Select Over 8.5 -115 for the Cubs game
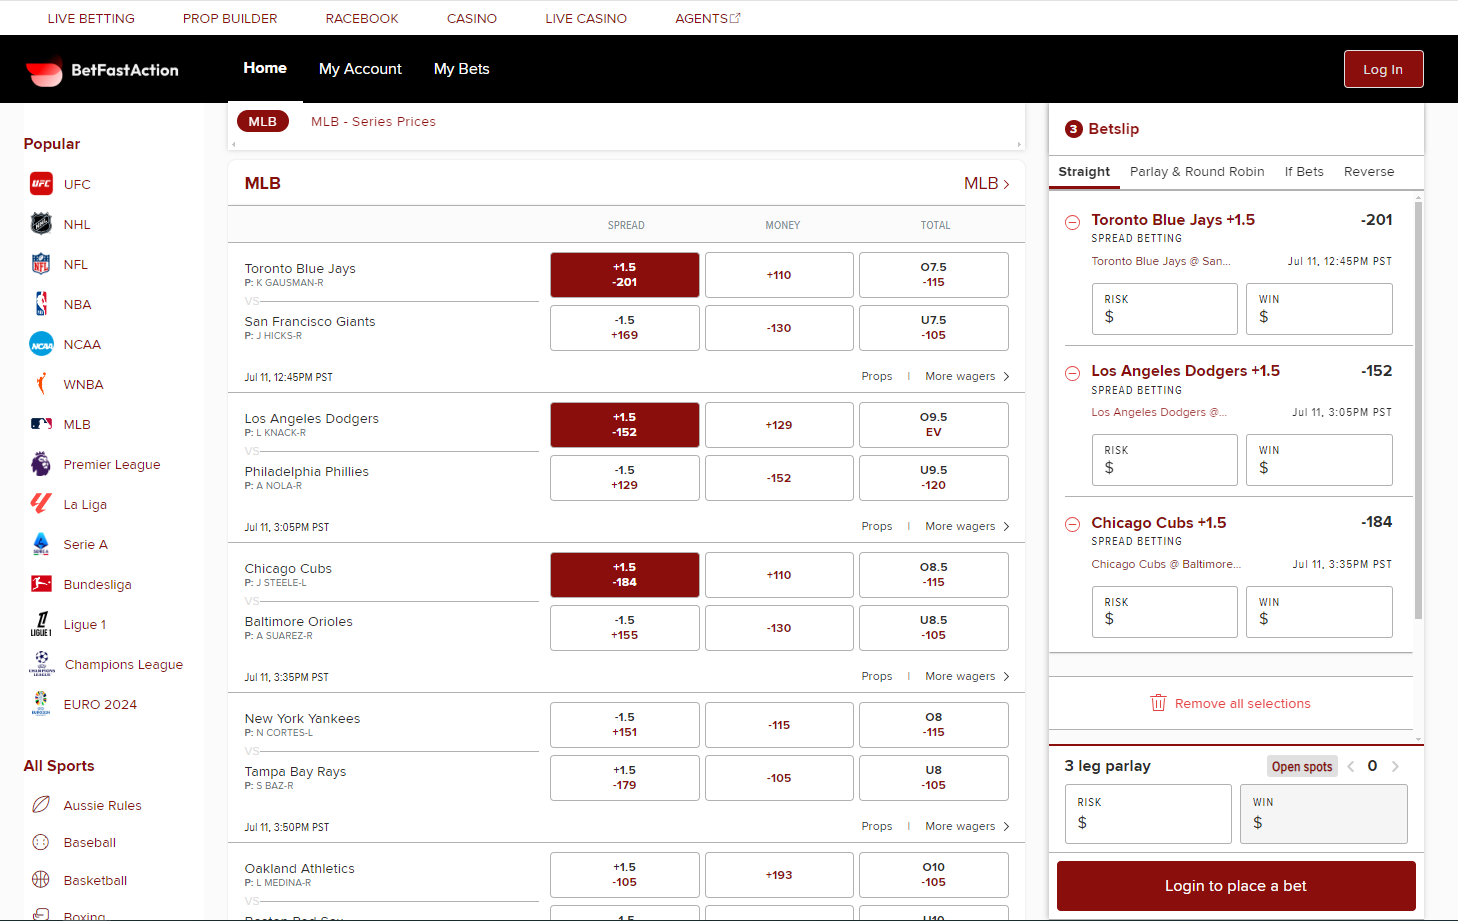This screenshot has height=921, width=1458. [934, 575]
